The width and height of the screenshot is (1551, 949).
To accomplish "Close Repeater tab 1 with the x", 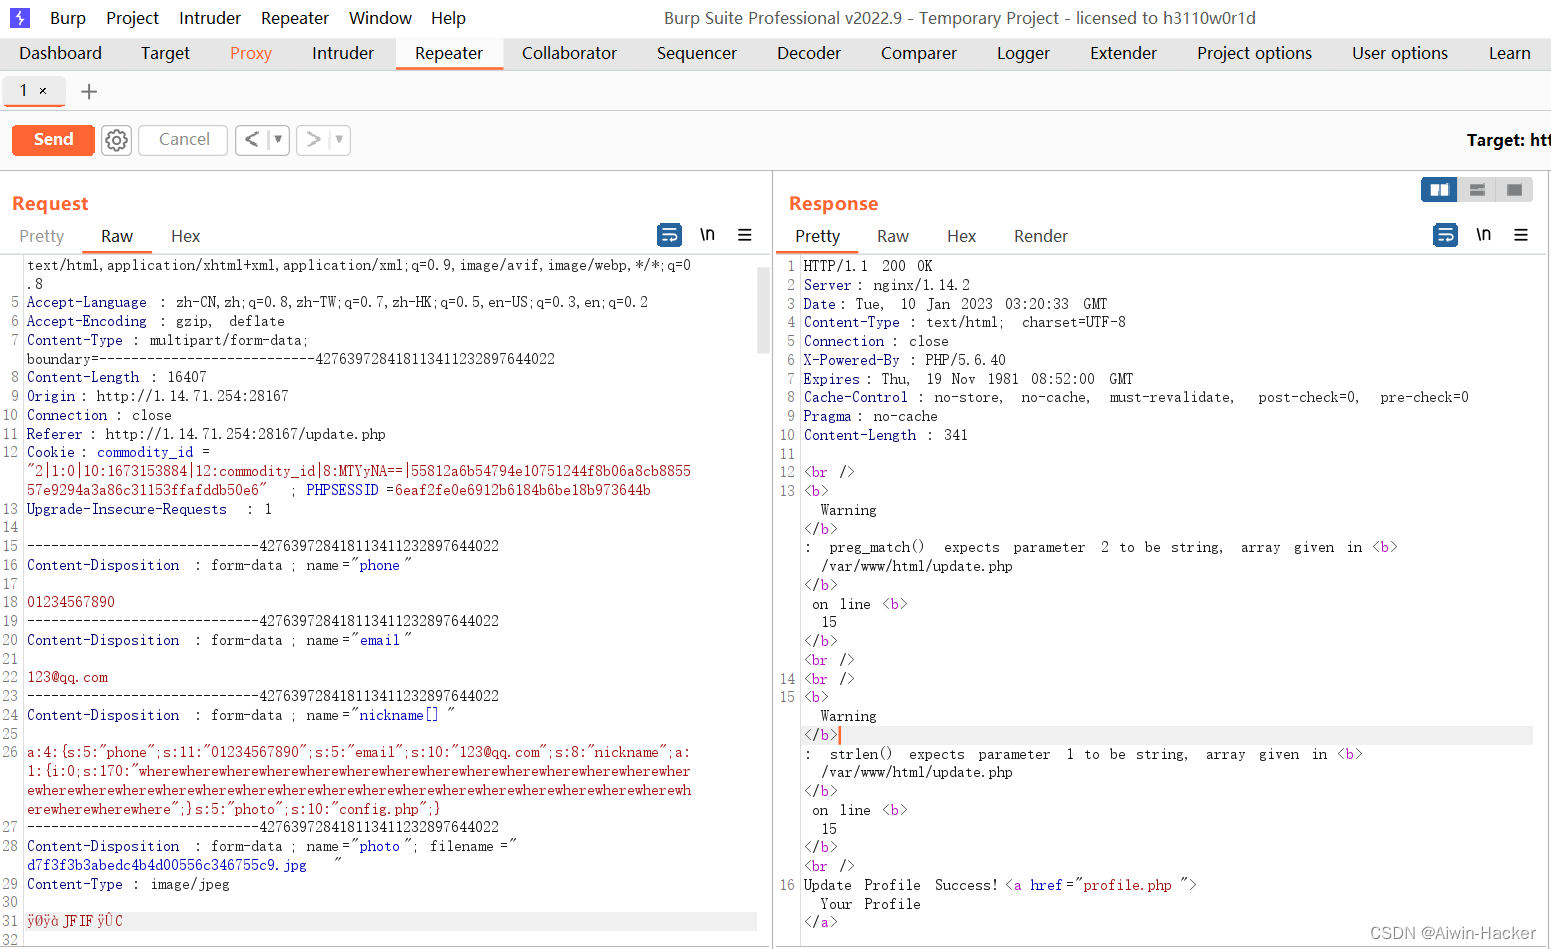I will pyautogui.click(x=43, y=91).
